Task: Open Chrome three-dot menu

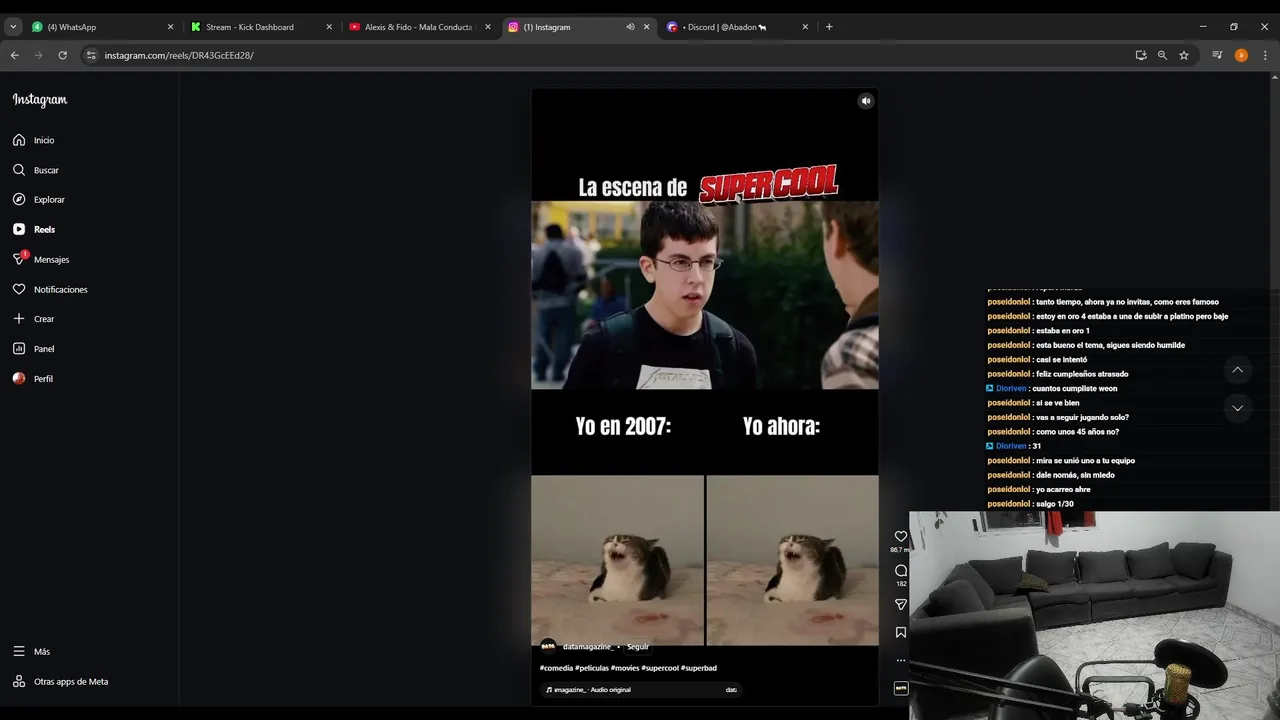Action: (x=1265, y=55)
